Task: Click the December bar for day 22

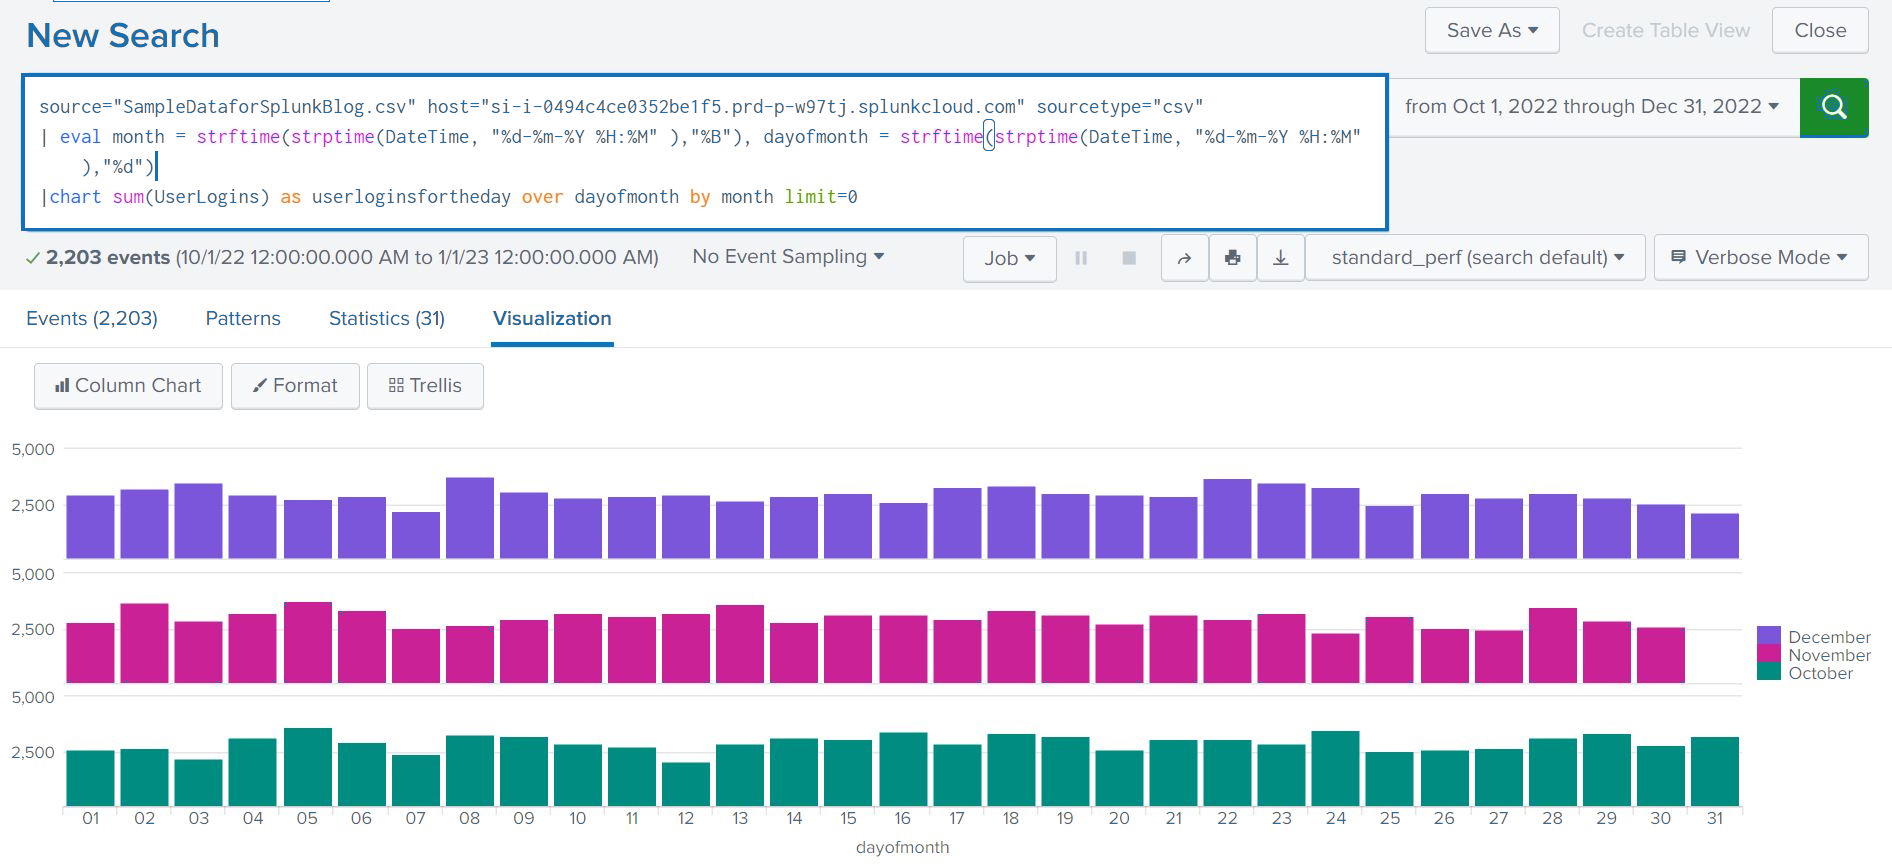Action: click(x=1228, y=519)
